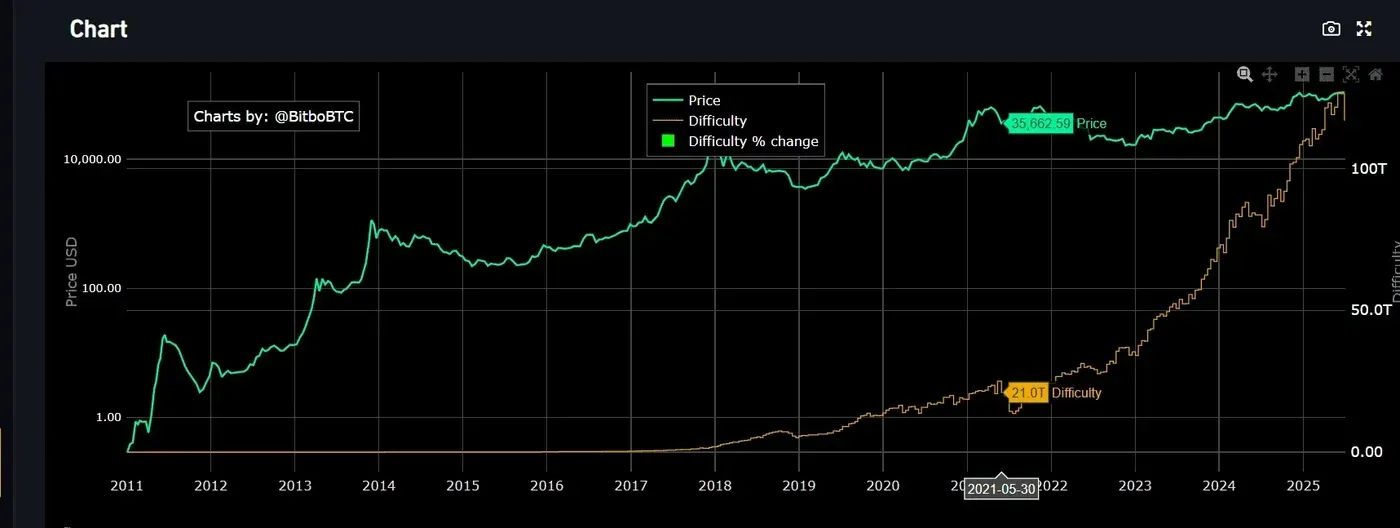The width and height of the screenshot is (1400, 528).
Task: Click the Price USD axis title
Action: pyautogui.click(x=71, y=272)
